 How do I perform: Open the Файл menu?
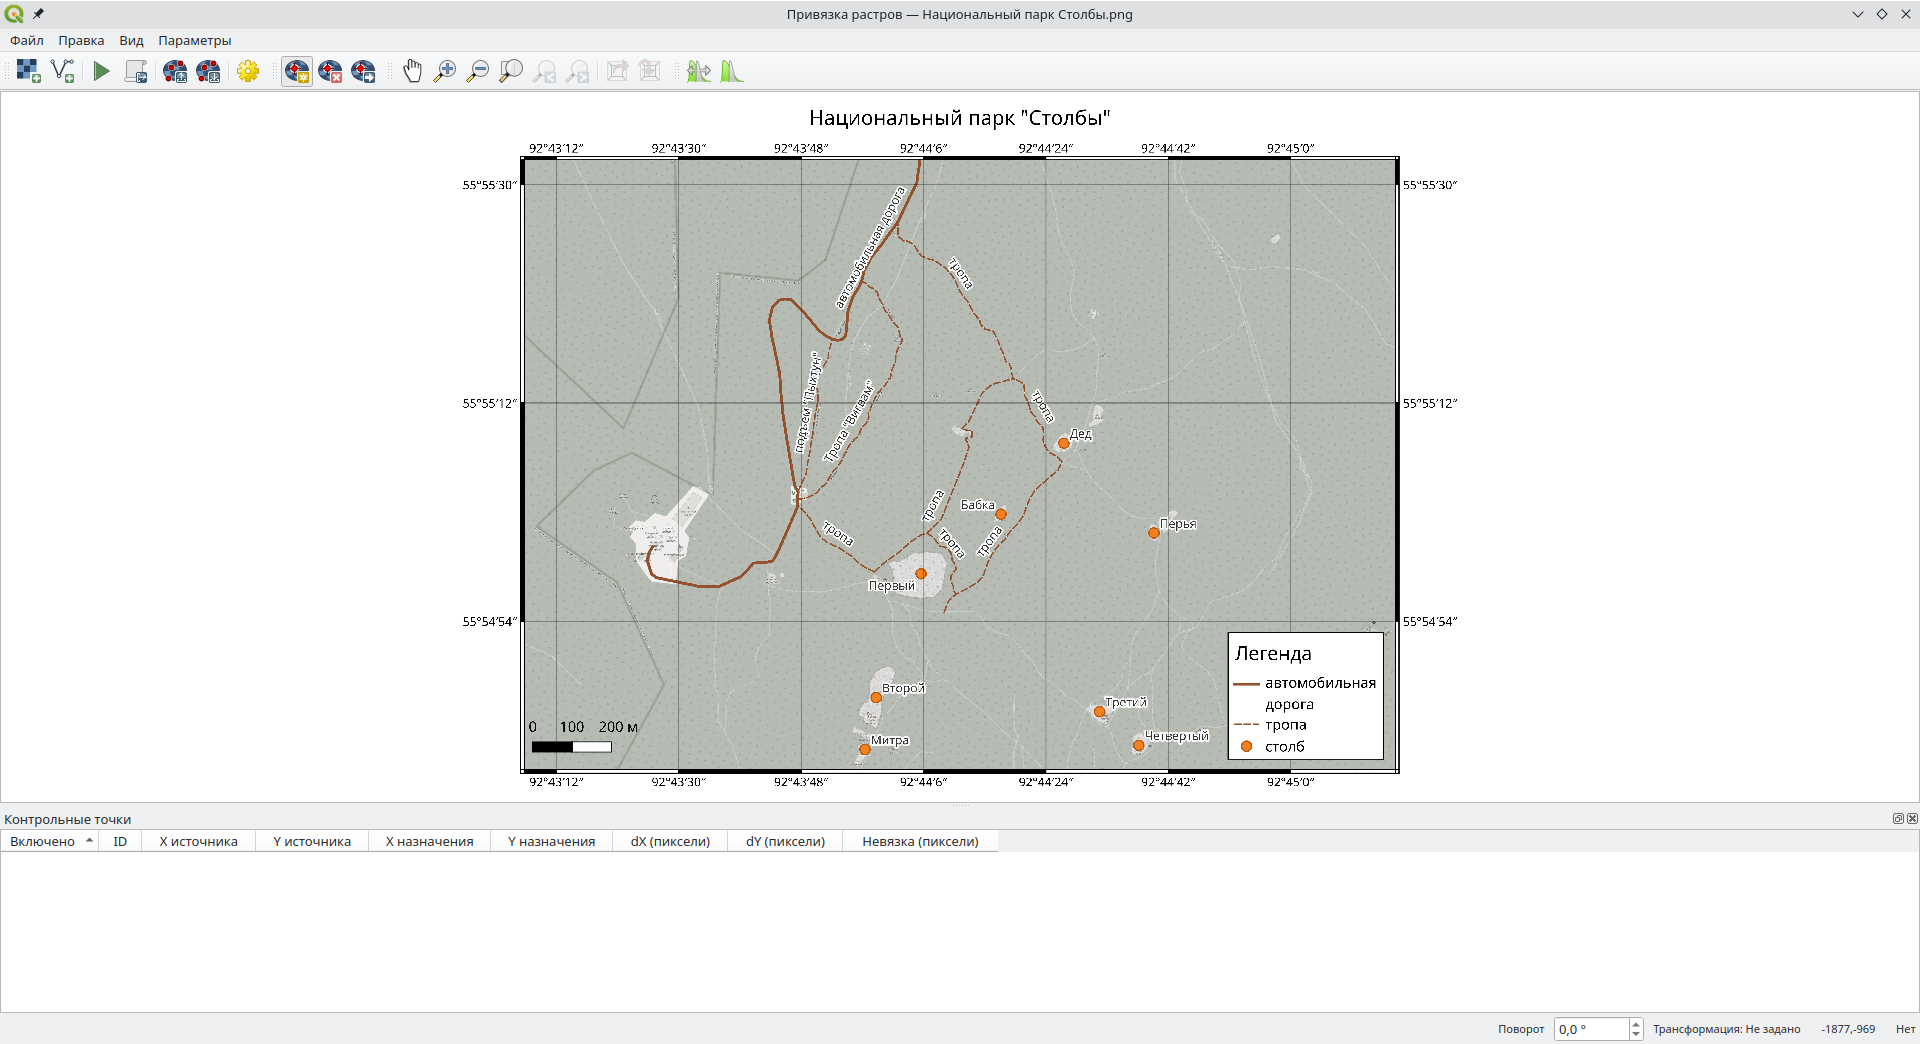tap(27, 40)
